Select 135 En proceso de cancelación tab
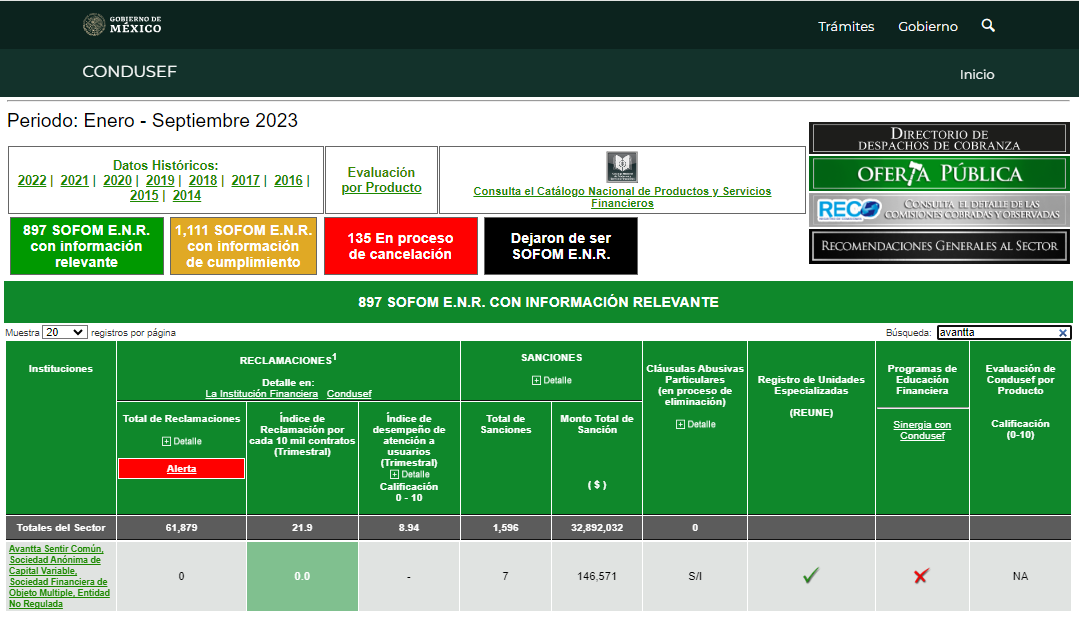 pyautogui.click(x=400, y=246)
